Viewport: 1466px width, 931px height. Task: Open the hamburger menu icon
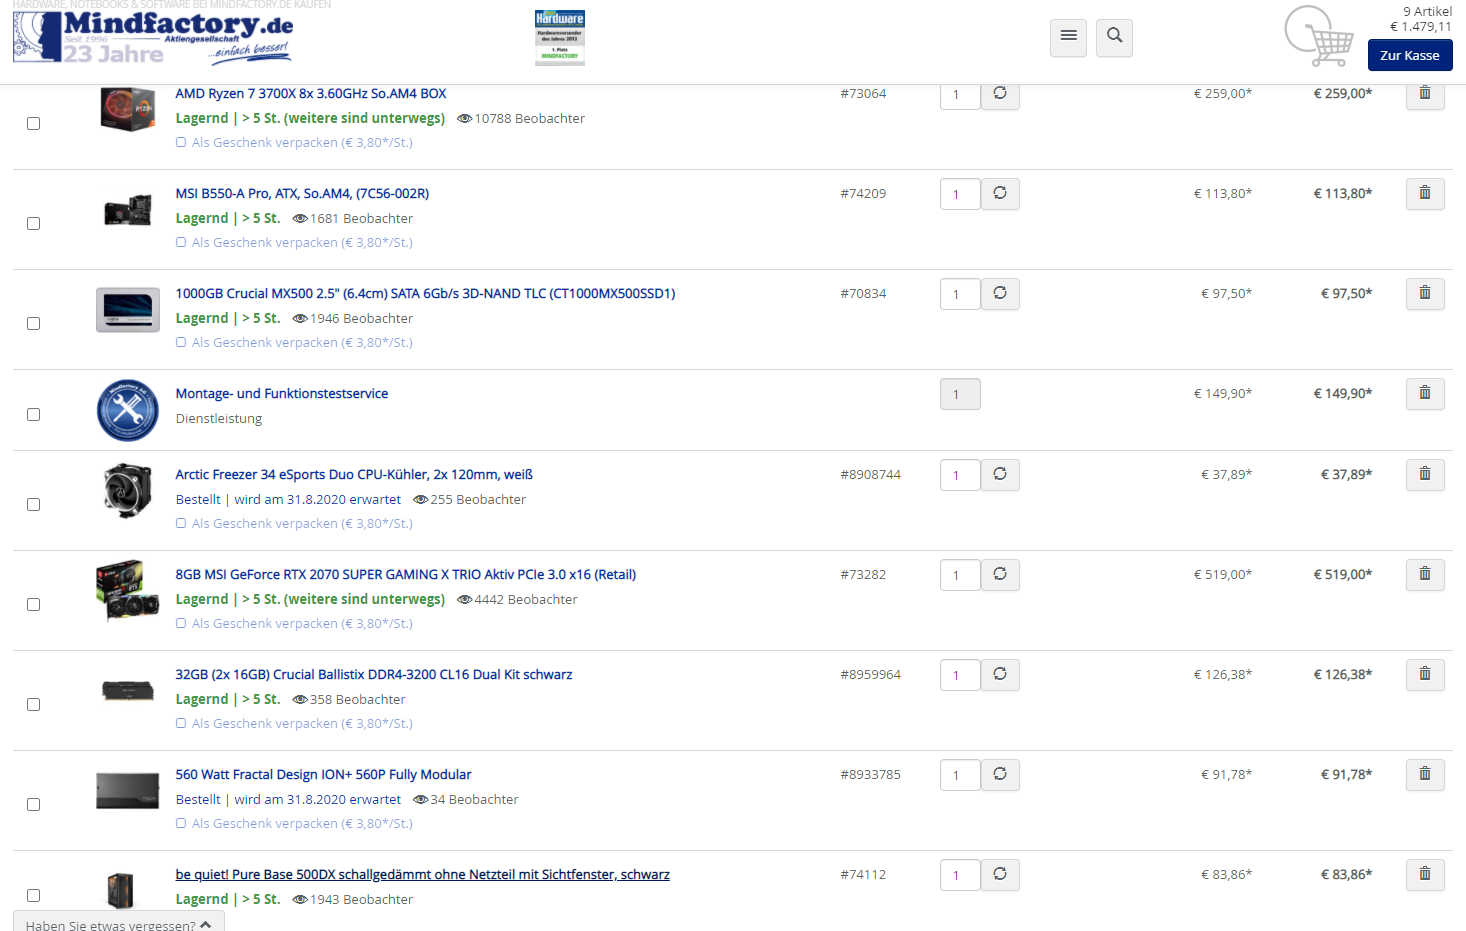pyautogui.click(x=1068, y=37)
